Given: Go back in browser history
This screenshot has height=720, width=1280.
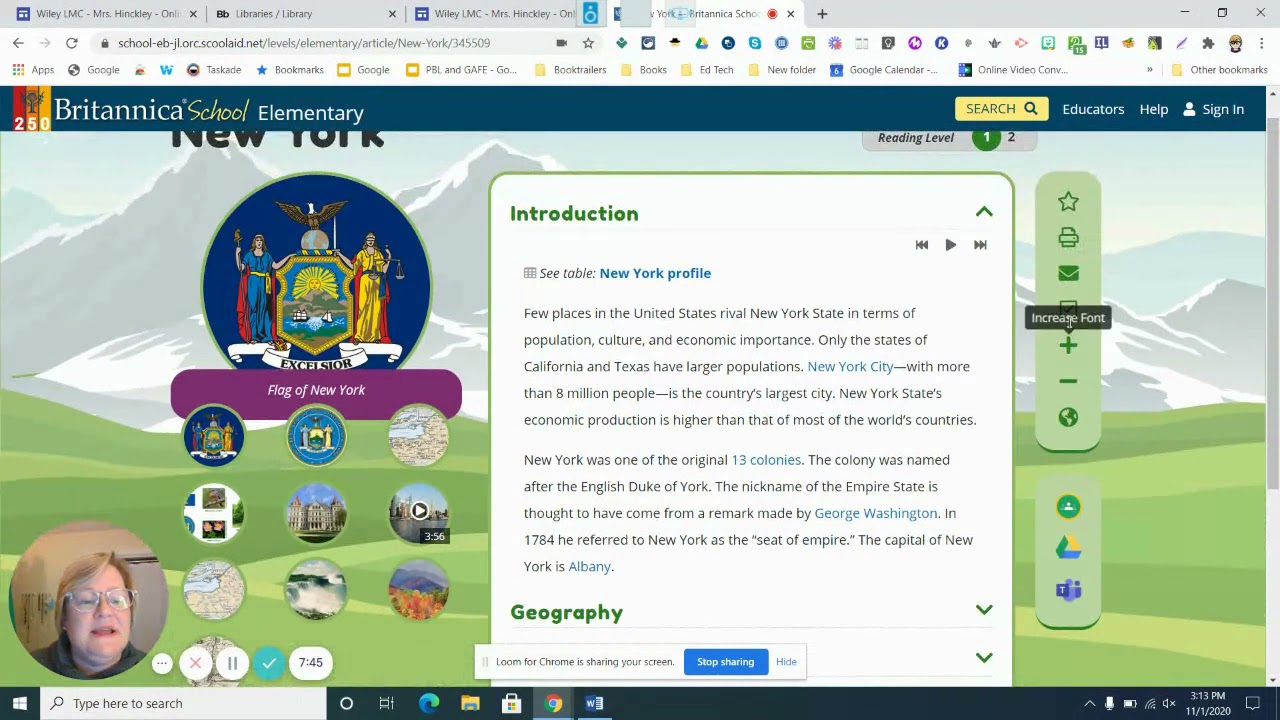Looking at the screenshot, I should coord(18,43).
